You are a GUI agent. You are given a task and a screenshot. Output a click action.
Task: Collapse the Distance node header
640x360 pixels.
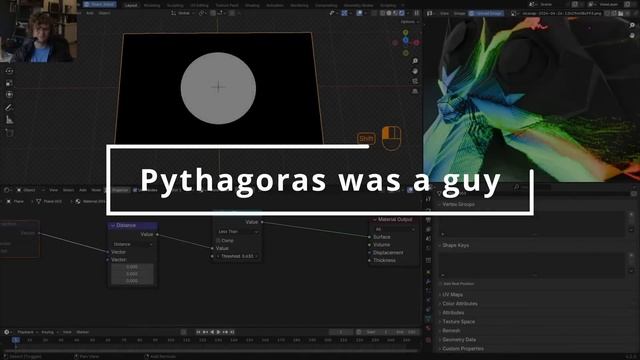click(113, 225)
